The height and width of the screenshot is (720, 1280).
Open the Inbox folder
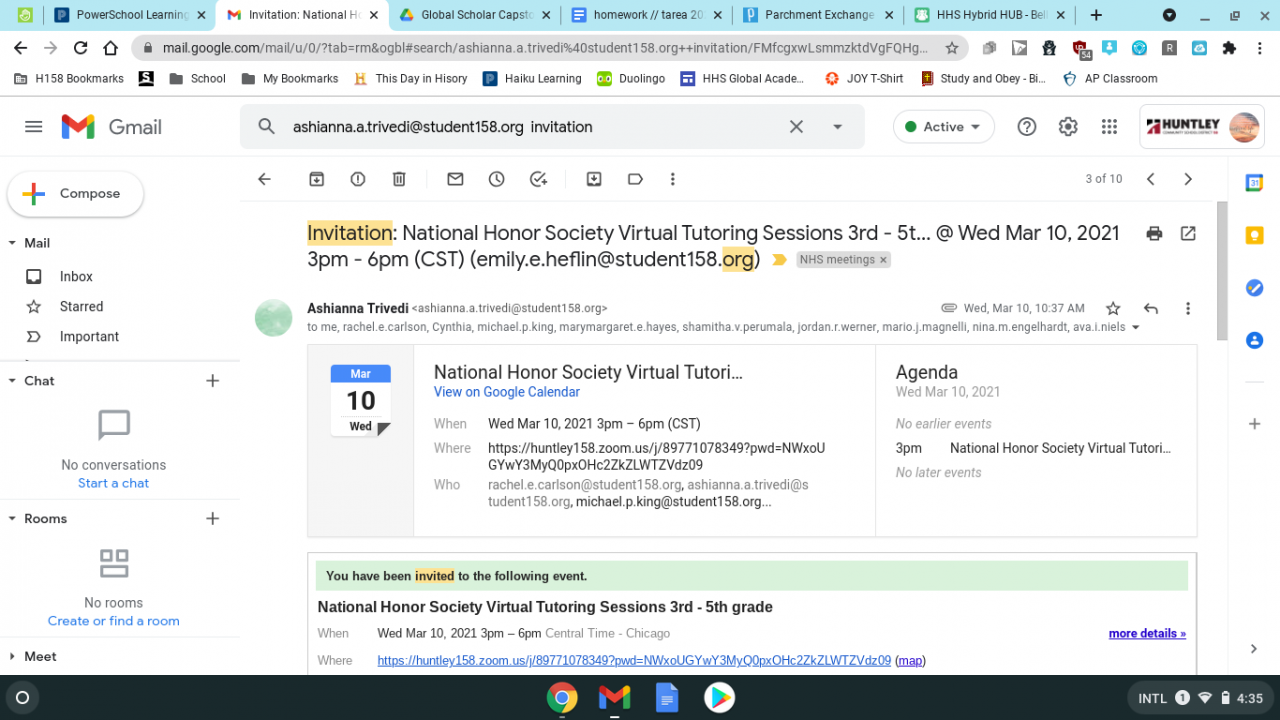76,277
